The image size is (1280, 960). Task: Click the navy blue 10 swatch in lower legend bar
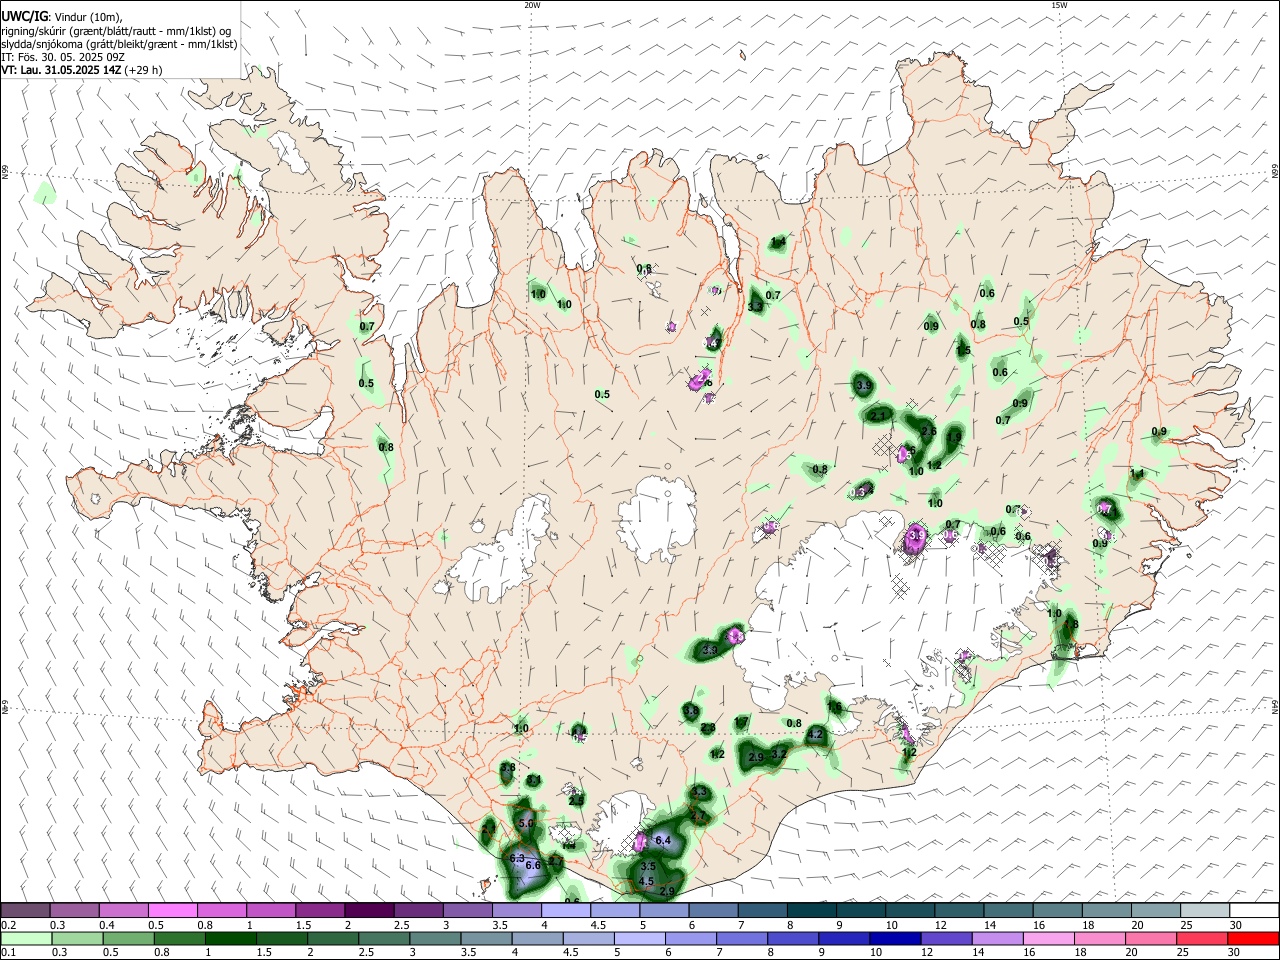(x=896, y=938)
